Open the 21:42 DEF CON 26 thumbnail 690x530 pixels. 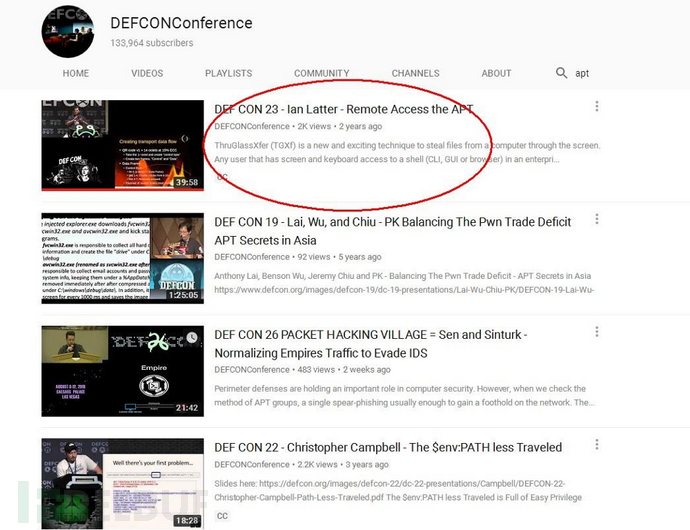coord(122,371)
